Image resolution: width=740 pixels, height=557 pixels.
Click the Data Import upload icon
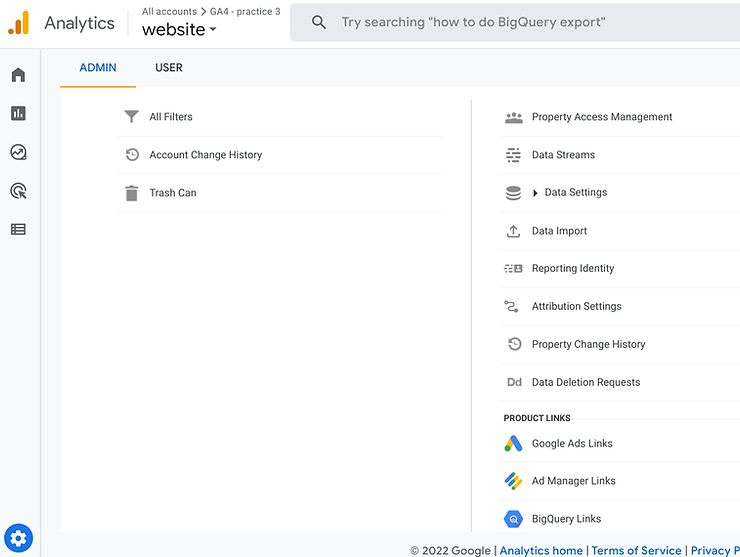(513, 231)
